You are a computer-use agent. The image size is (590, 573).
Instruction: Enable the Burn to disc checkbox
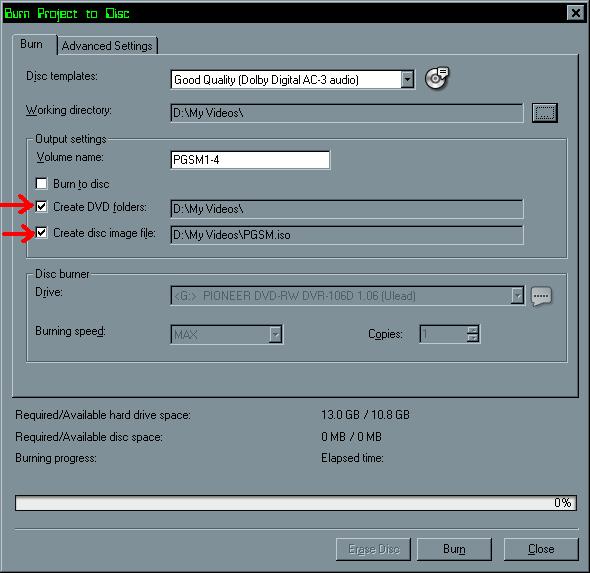click(x=41, y=184)
